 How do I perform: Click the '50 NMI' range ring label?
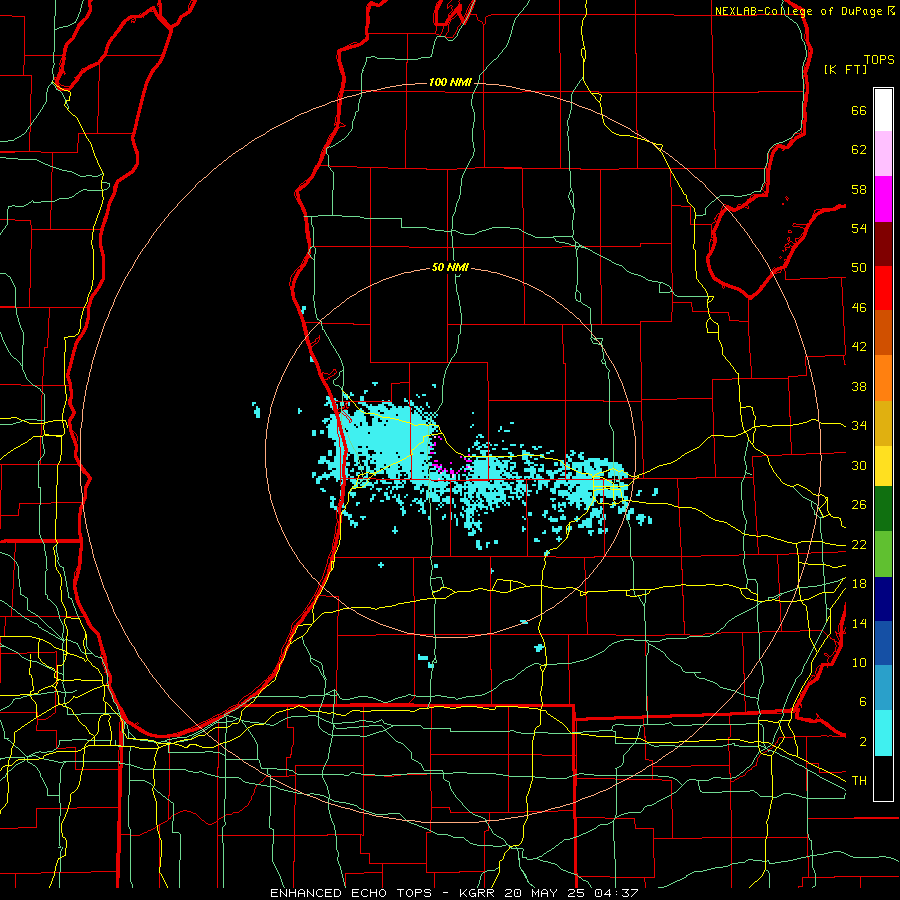450,267
